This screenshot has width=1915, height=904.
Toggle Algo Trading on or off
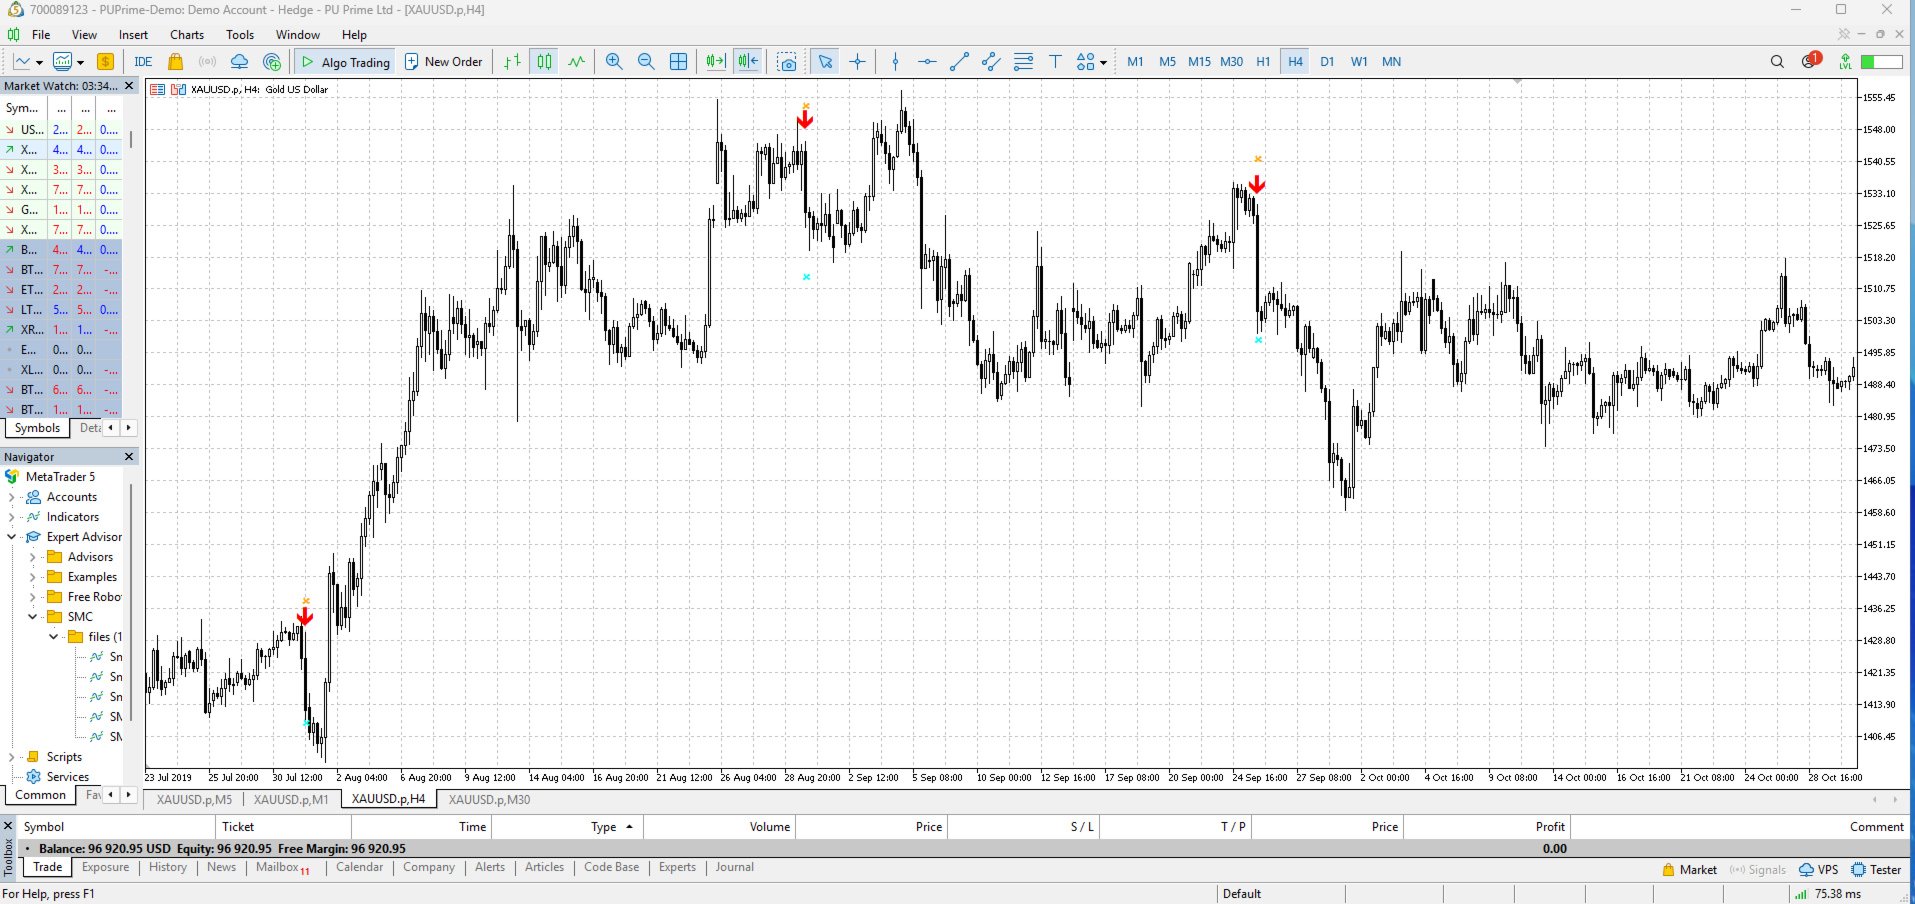point(345,62)
